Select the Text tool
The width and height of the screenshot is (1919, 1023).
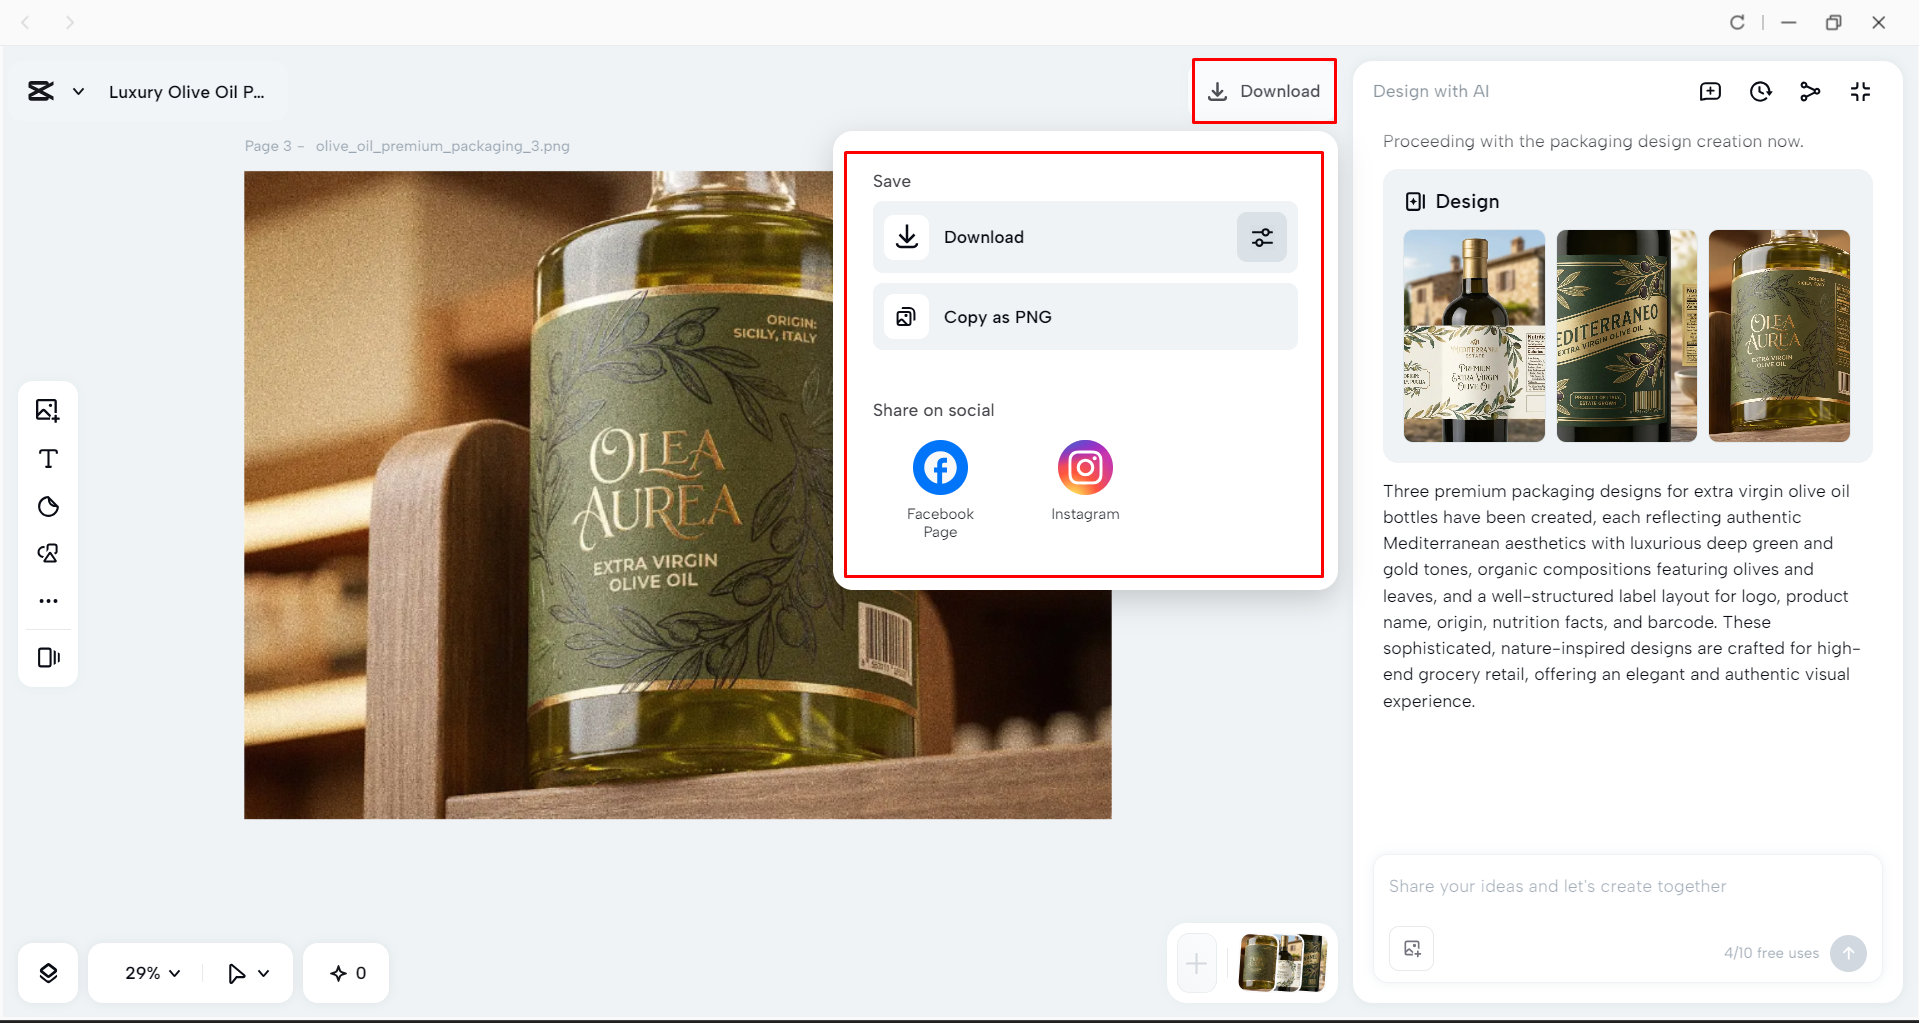pos(48,458)
